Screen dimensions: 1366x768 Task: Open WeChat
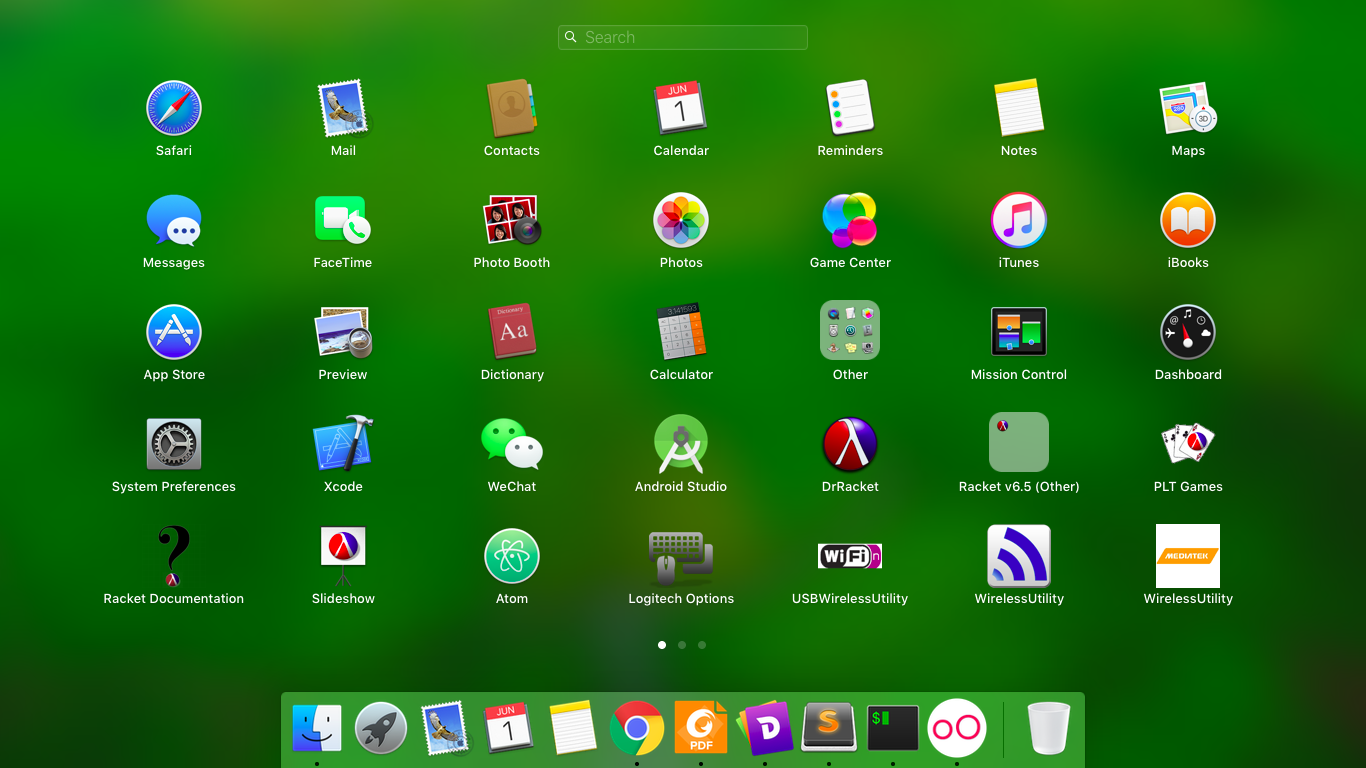[512, 444]
